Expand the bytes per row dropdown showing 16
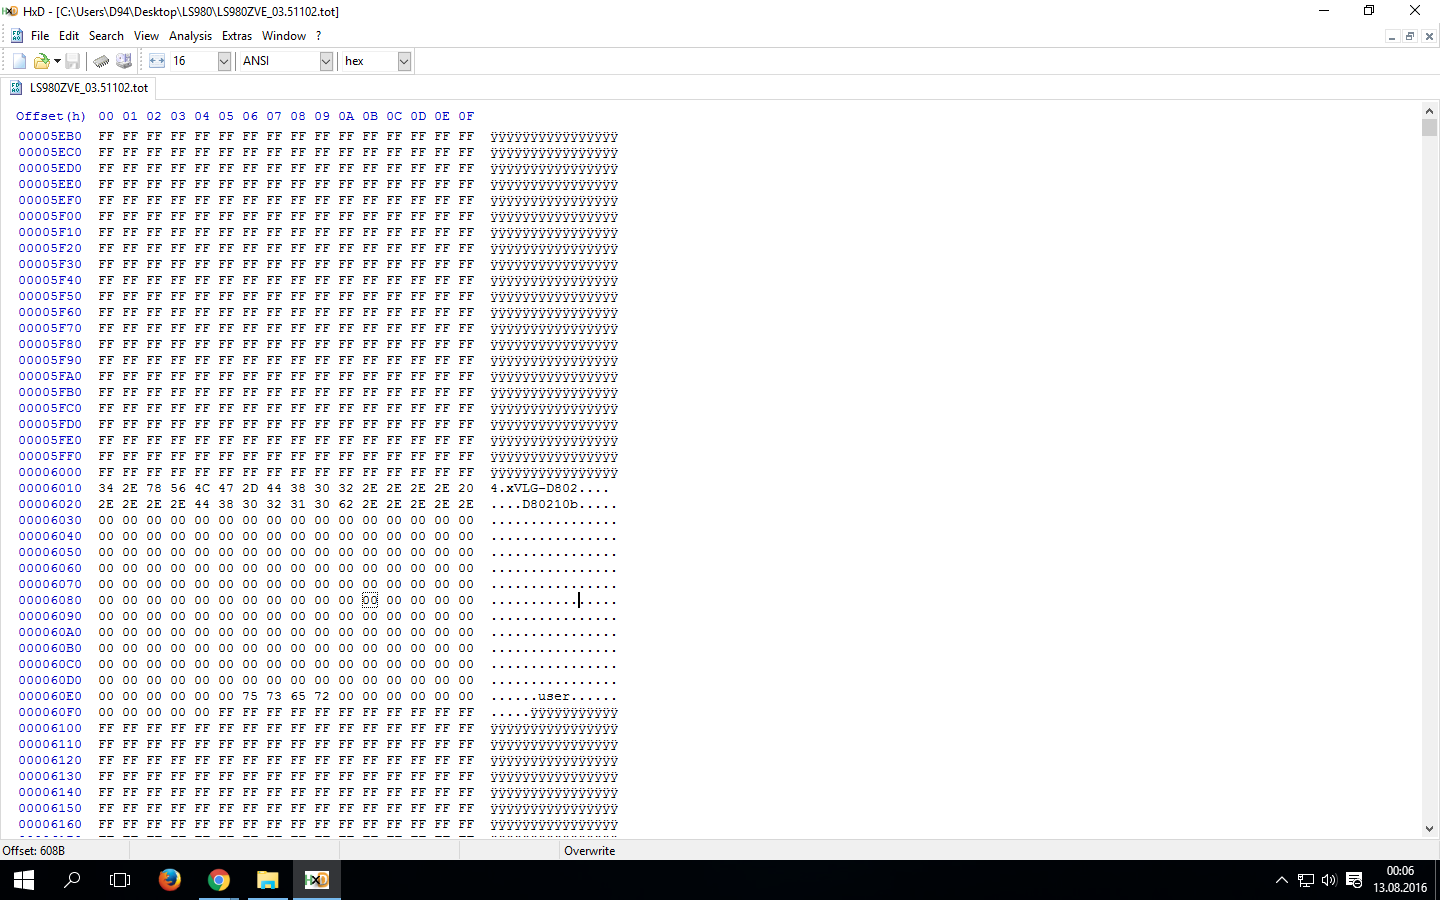 224,61
